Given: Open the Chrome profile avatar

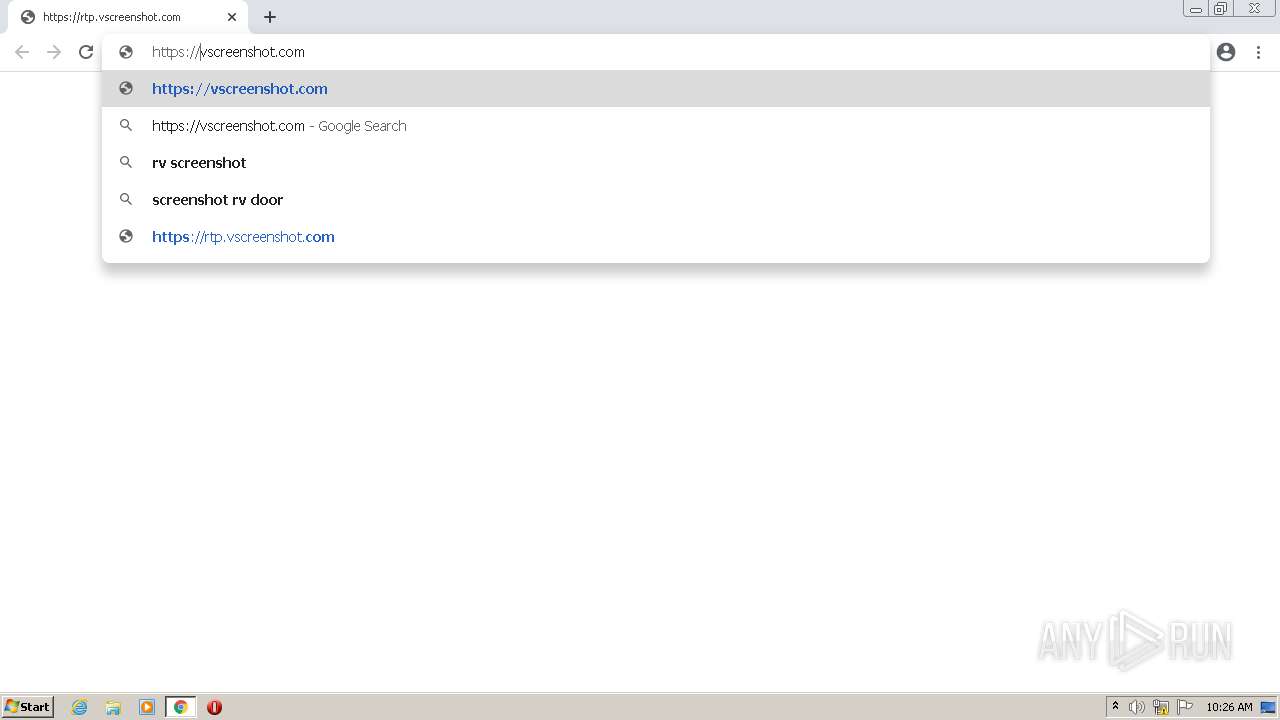Looking at the screenshot, I should coord(1226,52).
